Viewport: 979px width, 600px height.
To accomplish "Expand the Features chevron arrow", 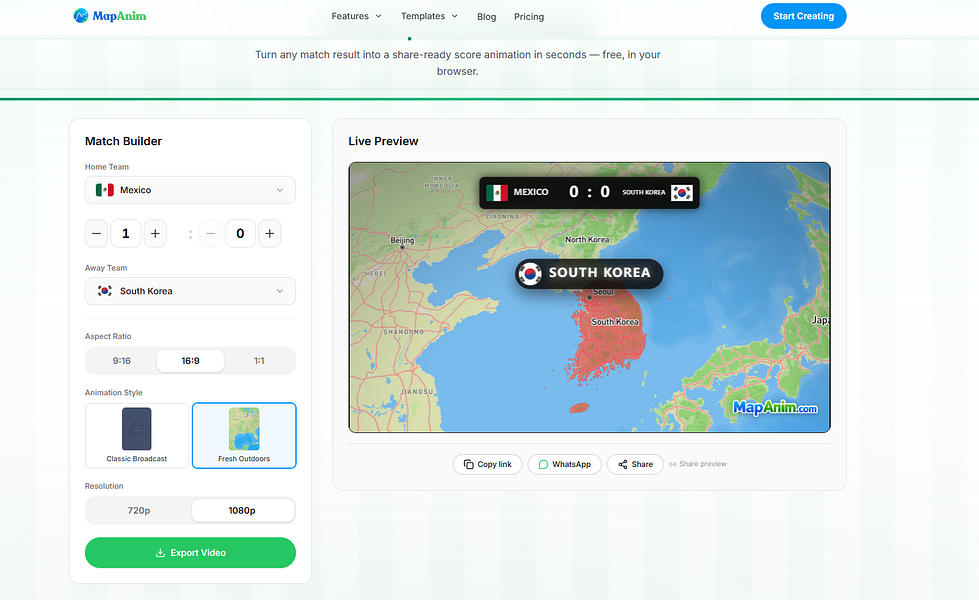I will [x=378, y=16].
